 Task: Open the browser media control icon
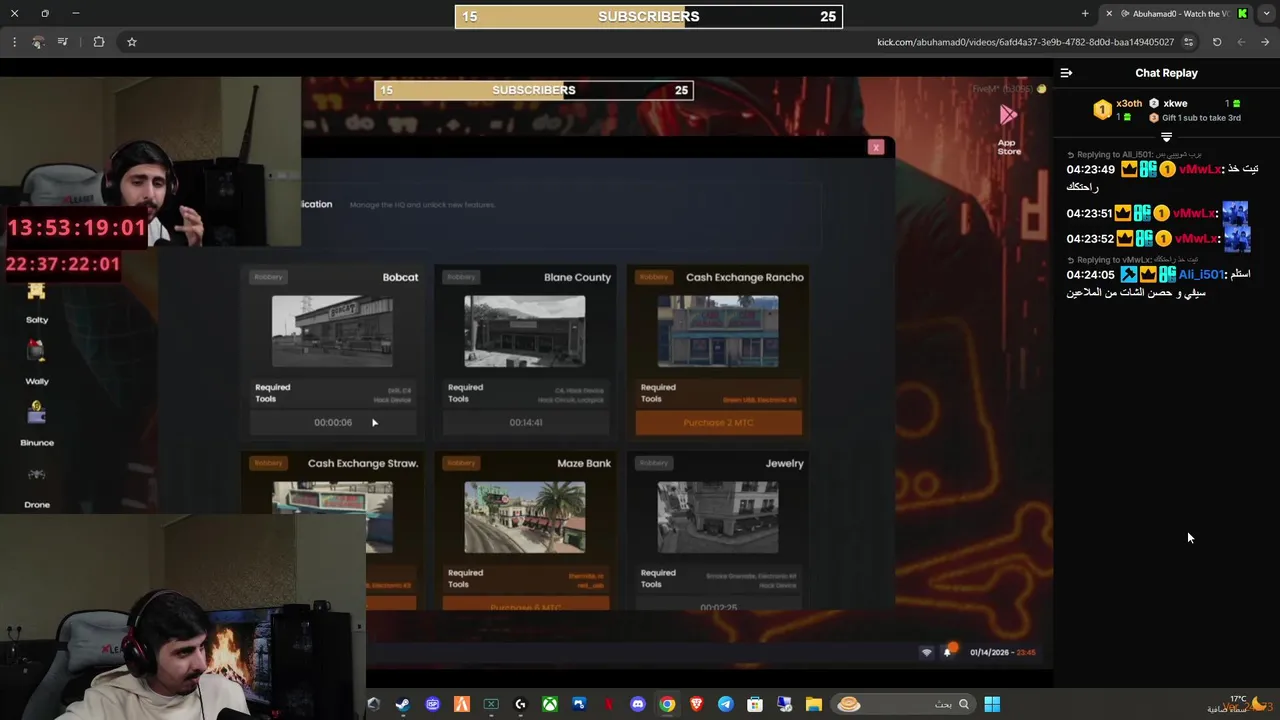click(x=63, y=42)
